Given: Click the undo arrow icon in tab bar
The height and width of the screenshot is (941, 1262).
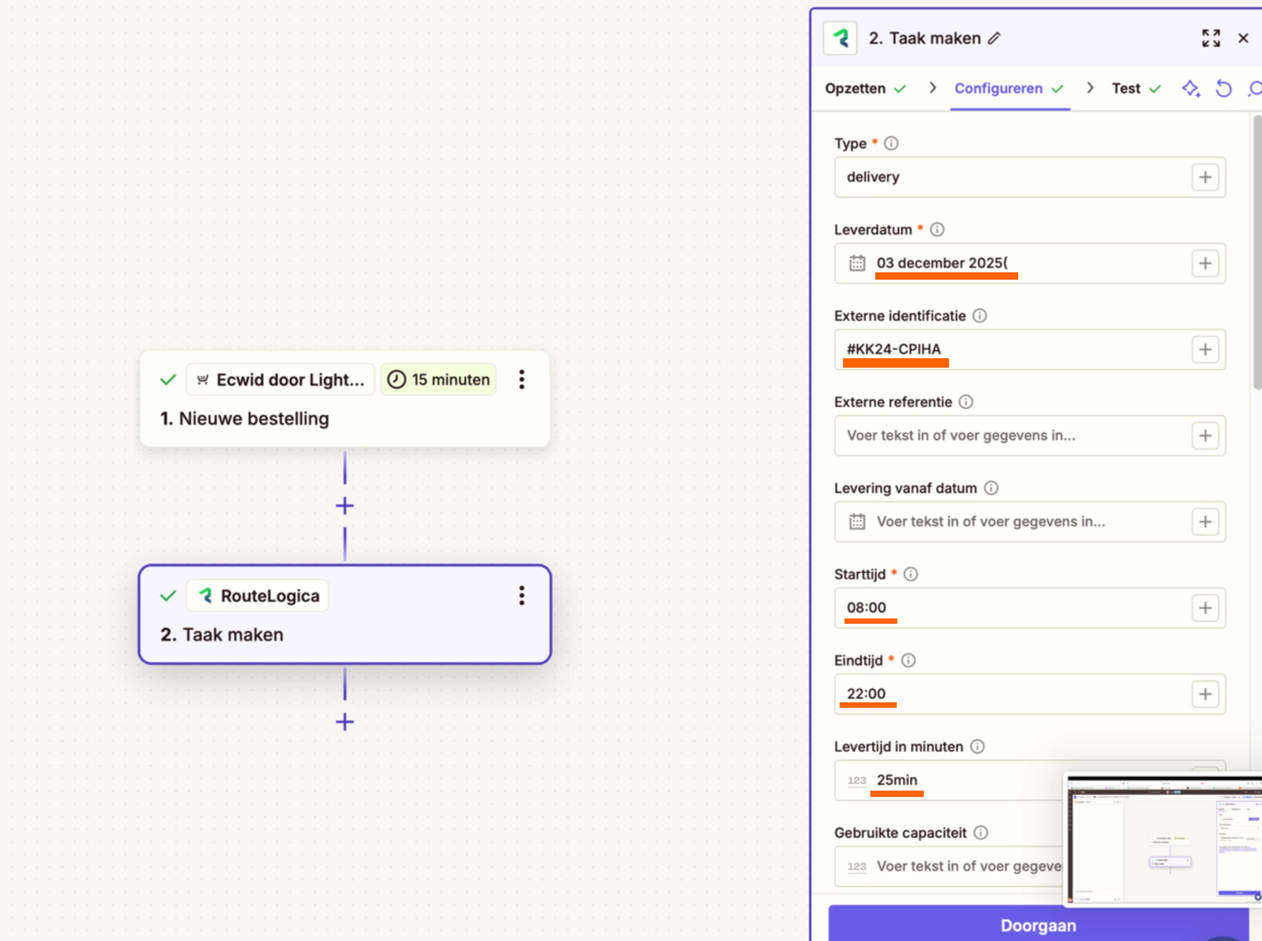Looking at the screenshot, I should pos(1223,89).
